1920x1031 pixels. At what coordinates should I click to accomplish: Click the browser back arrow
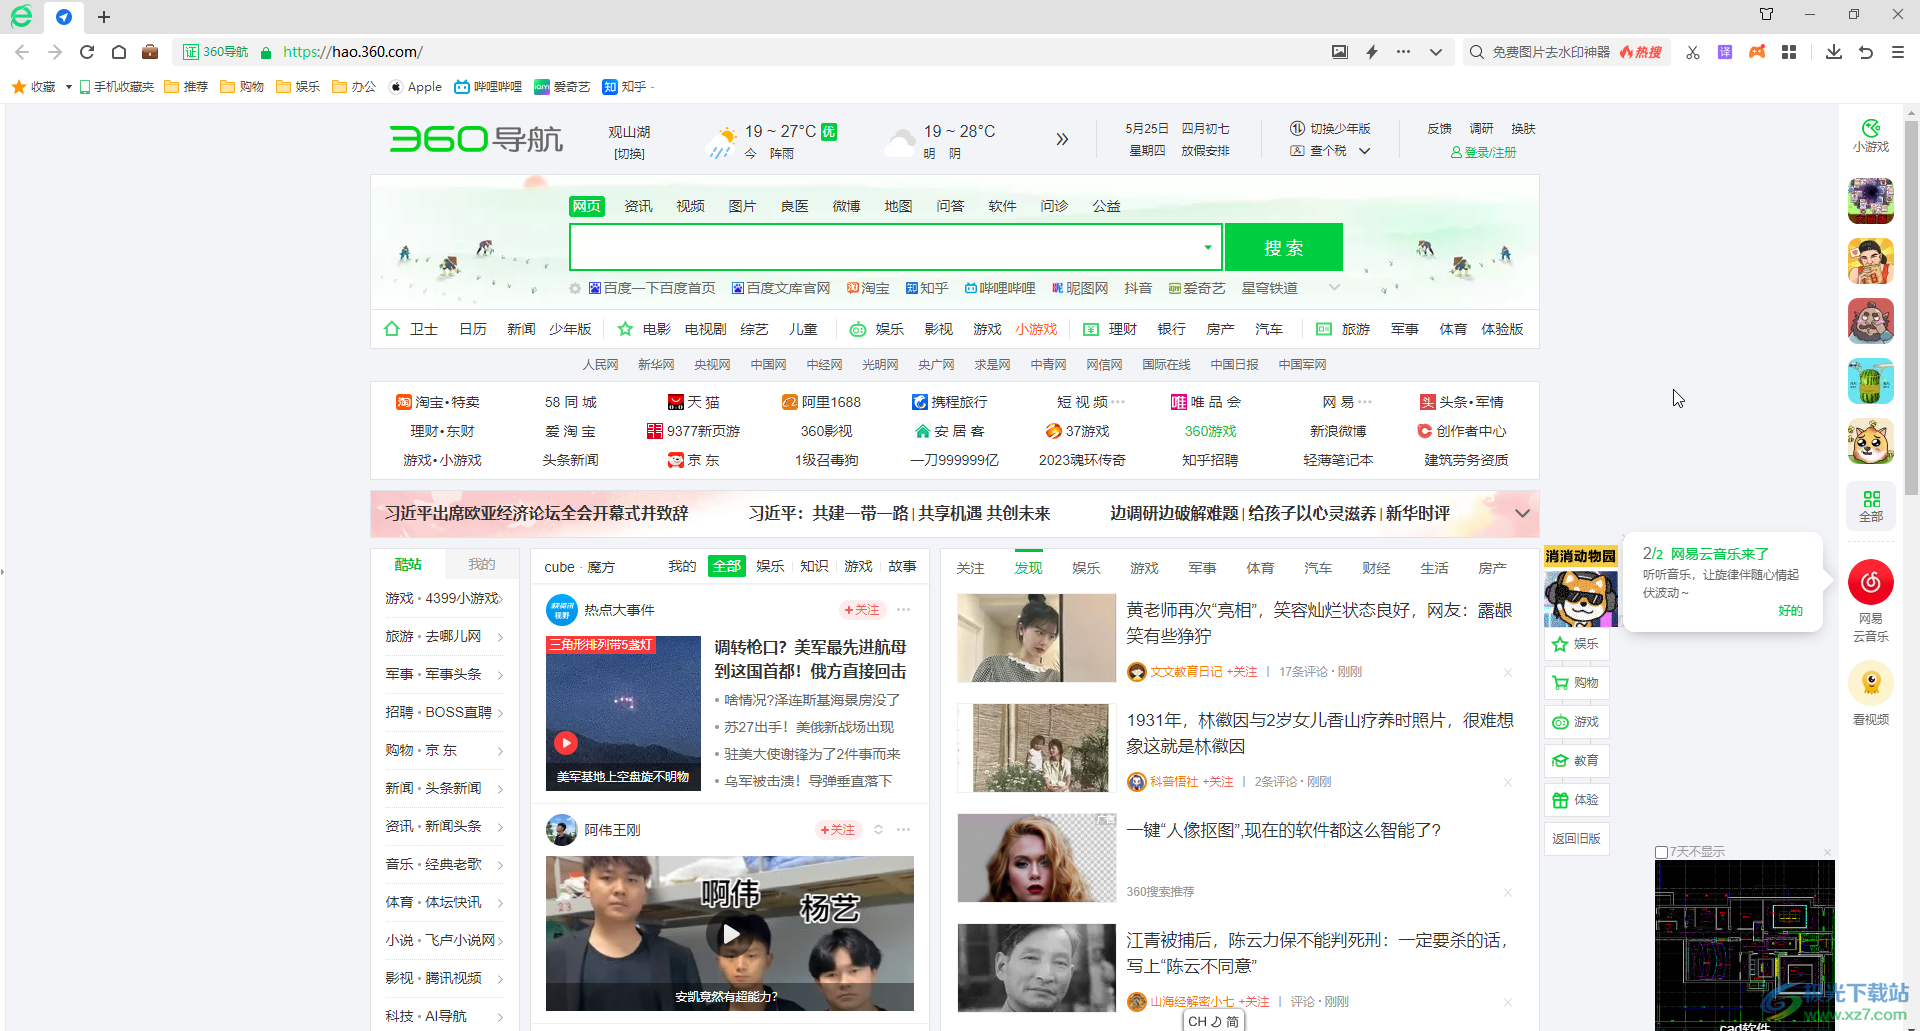(22, 52)
